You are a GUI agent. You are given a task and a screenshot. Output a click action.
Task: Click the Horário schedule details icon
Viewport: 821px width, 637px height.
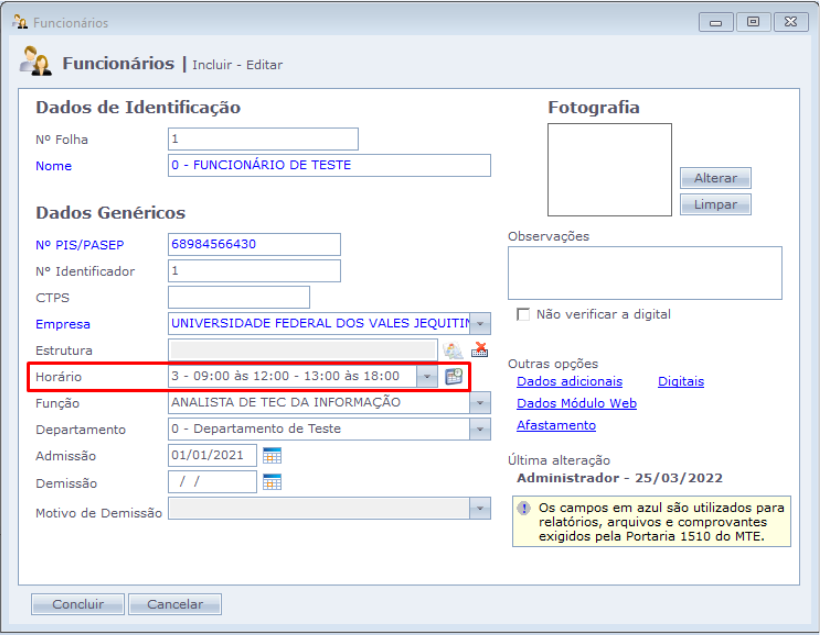(x=454, y=377)
